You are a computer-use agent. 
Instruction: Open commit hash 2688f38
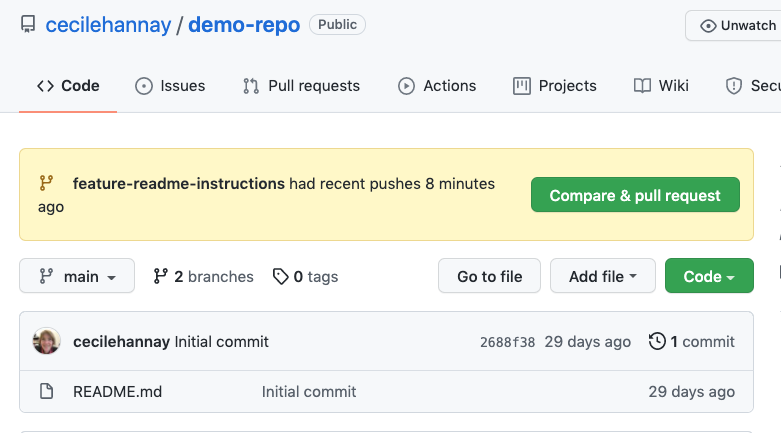click(x=508, y=342)
